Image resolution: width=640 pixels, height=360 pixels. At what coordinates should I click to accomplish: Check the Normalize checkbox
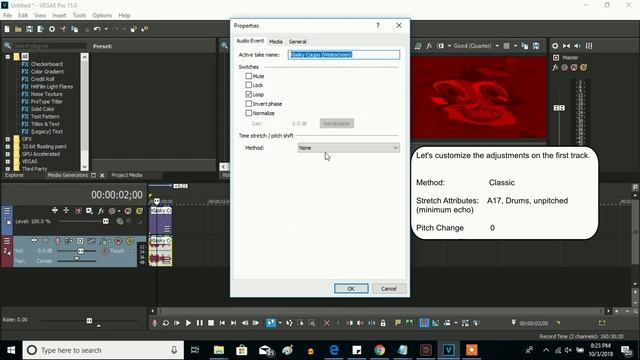tap(249, 113)
